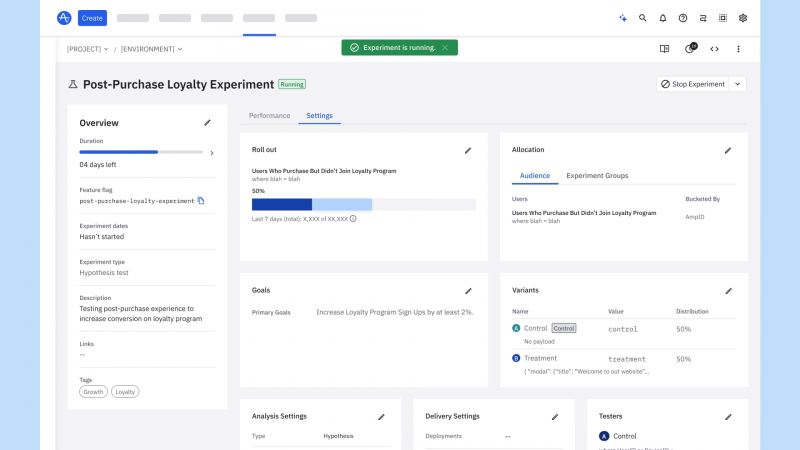800x450 pixels.
Task: Open the search magnifier icon
Action: 642,18
